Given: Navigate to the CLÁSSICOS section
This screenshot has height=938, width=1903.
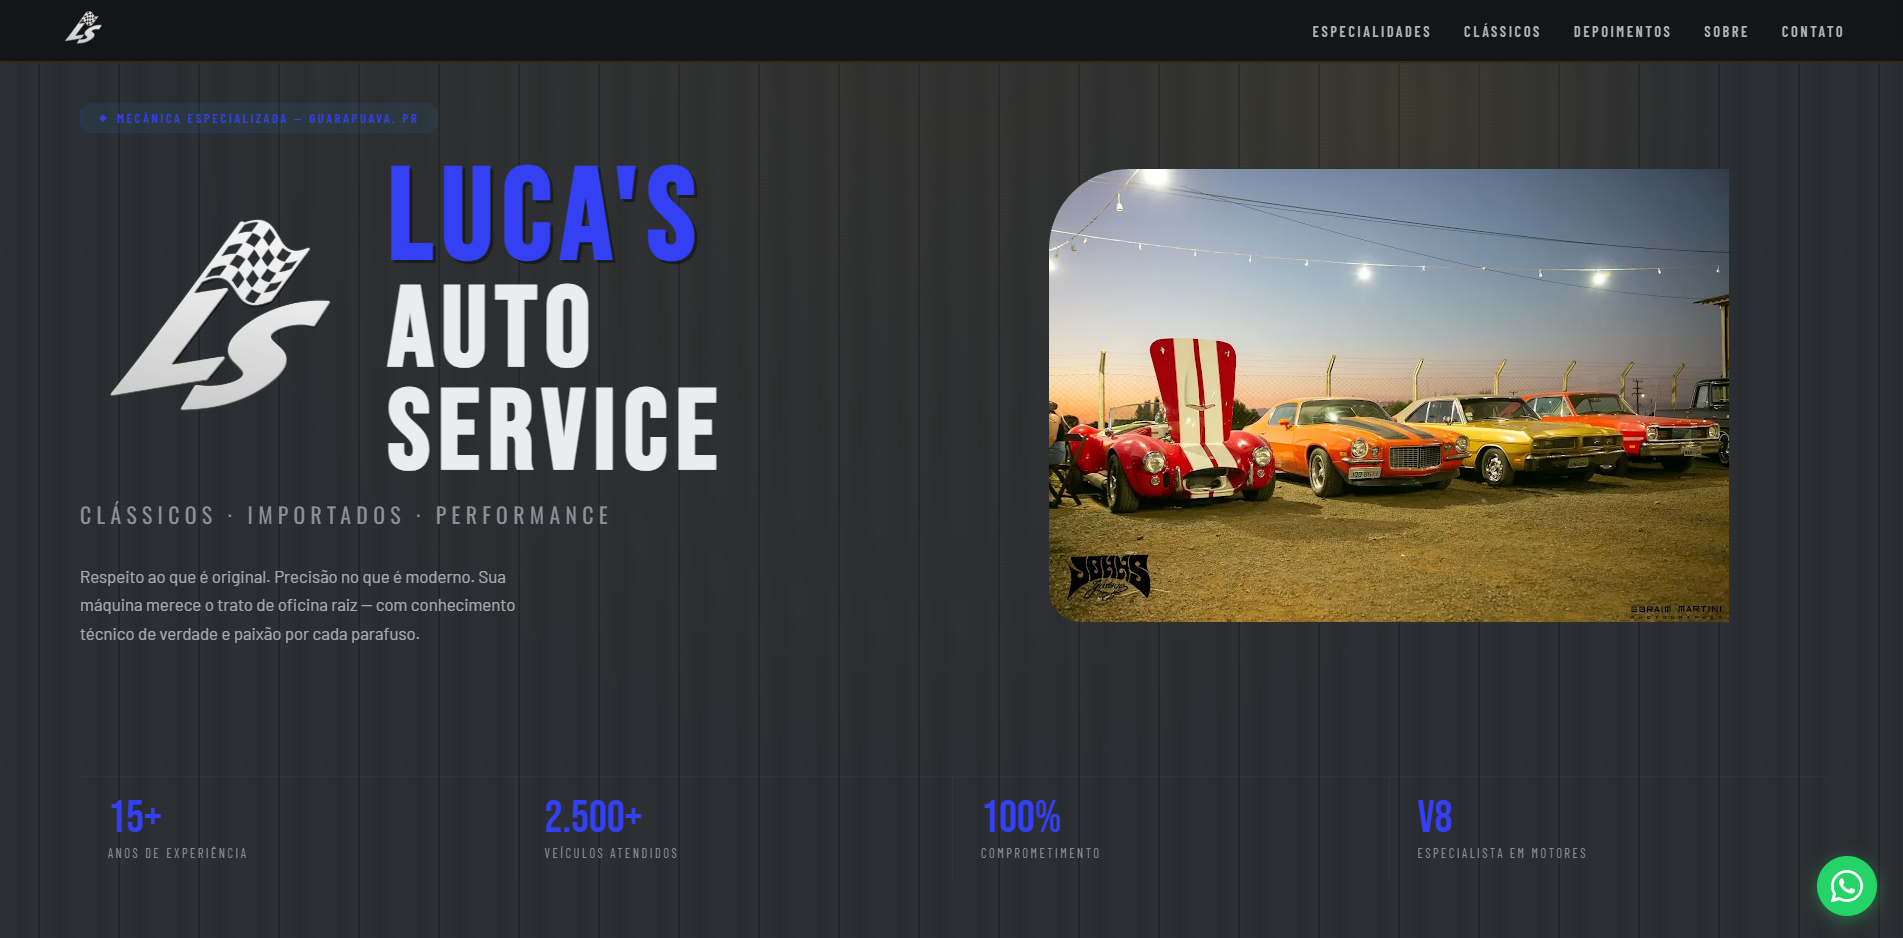Looking at the screenshot, I should 1502,31.
